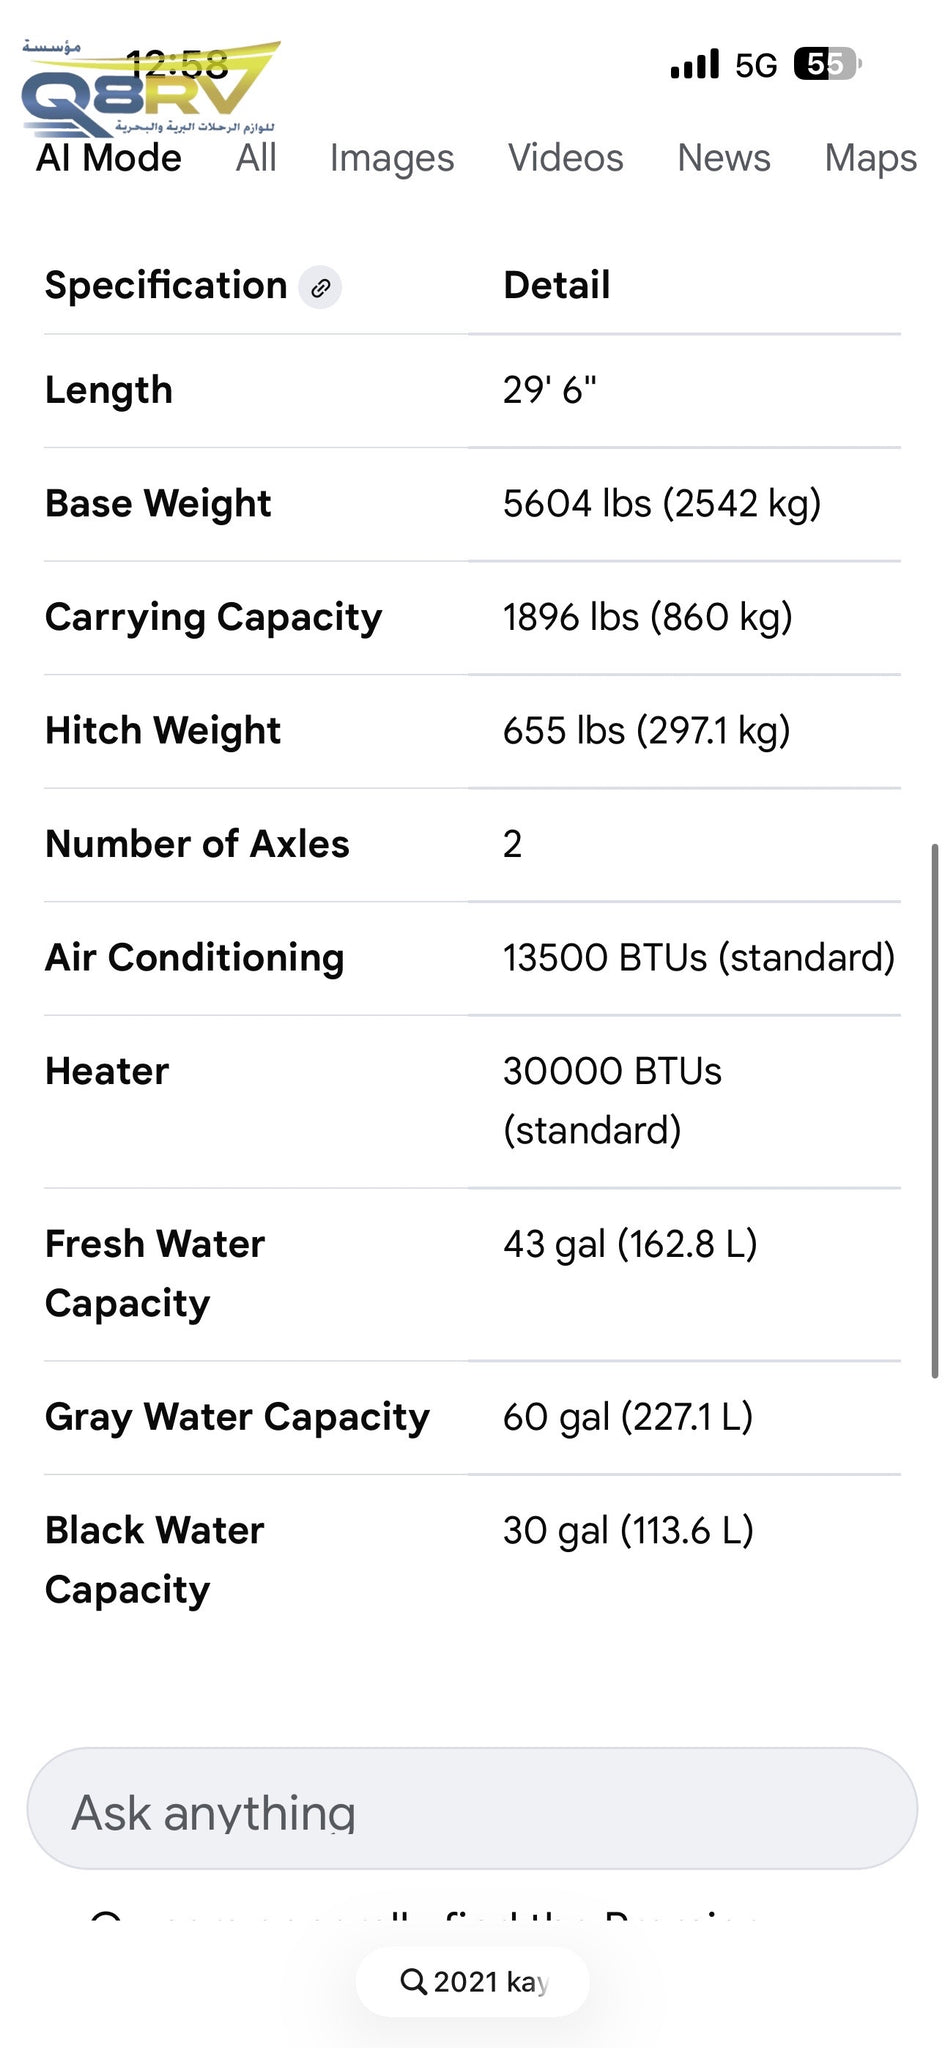Tap the 2021 kay search chip

pyautogui.click(x=473, y=1981)
